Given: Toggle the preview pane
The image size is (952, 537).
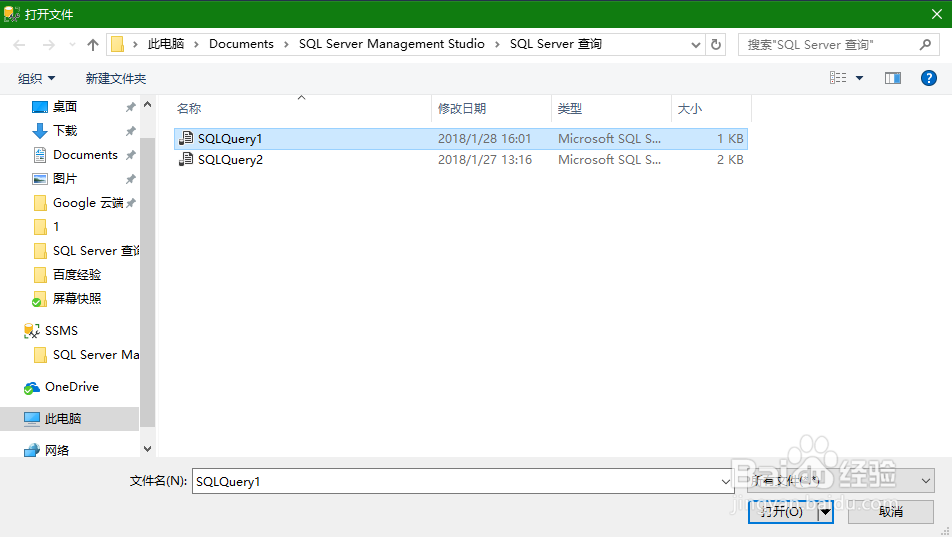Looking at the screenshot, I should (x=892, y=78).
